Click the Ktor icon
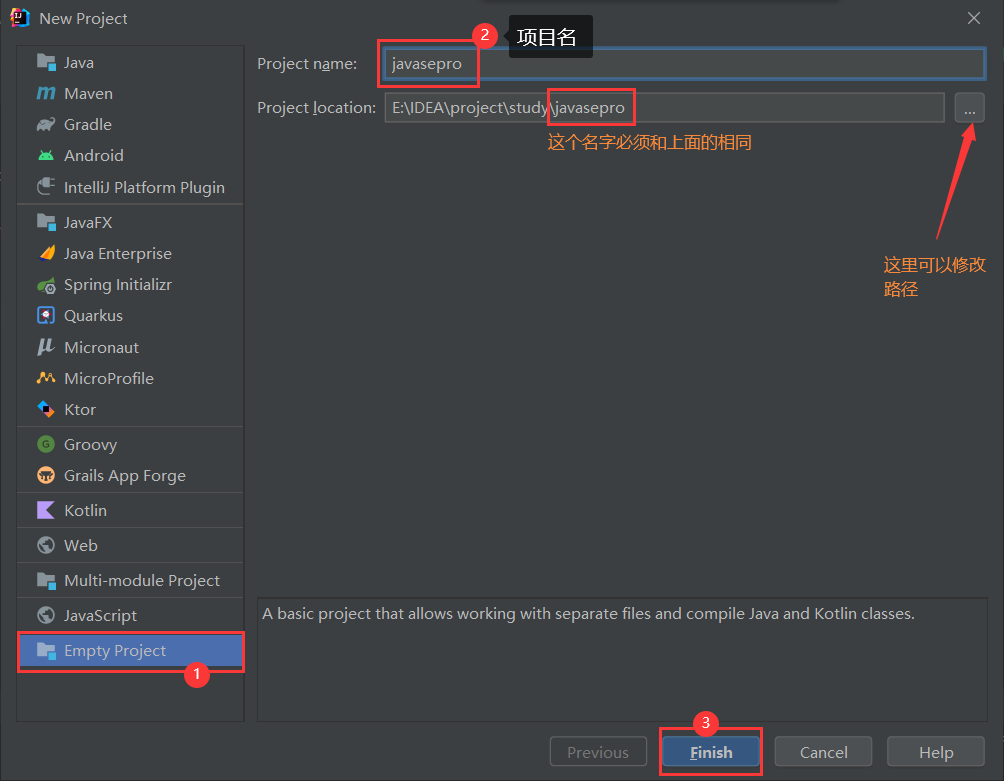The width and height of the screenshot is (1004, 781). point(46,409)
